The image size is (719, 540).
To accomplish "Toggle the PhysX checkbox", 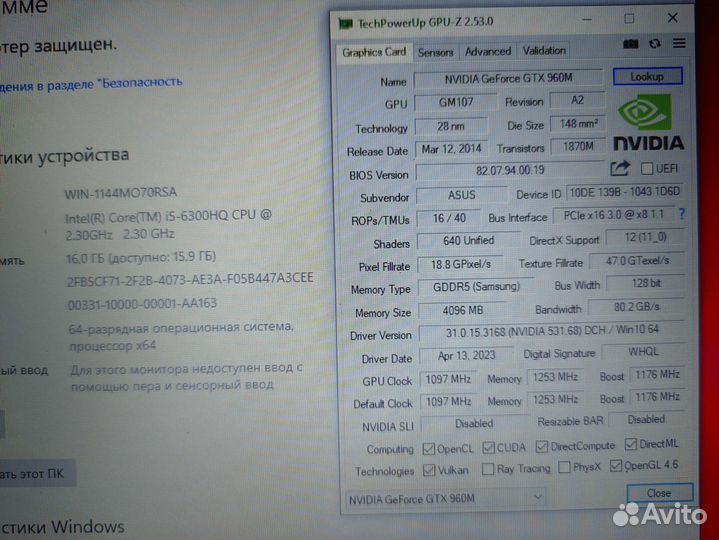I will (564, 467).
